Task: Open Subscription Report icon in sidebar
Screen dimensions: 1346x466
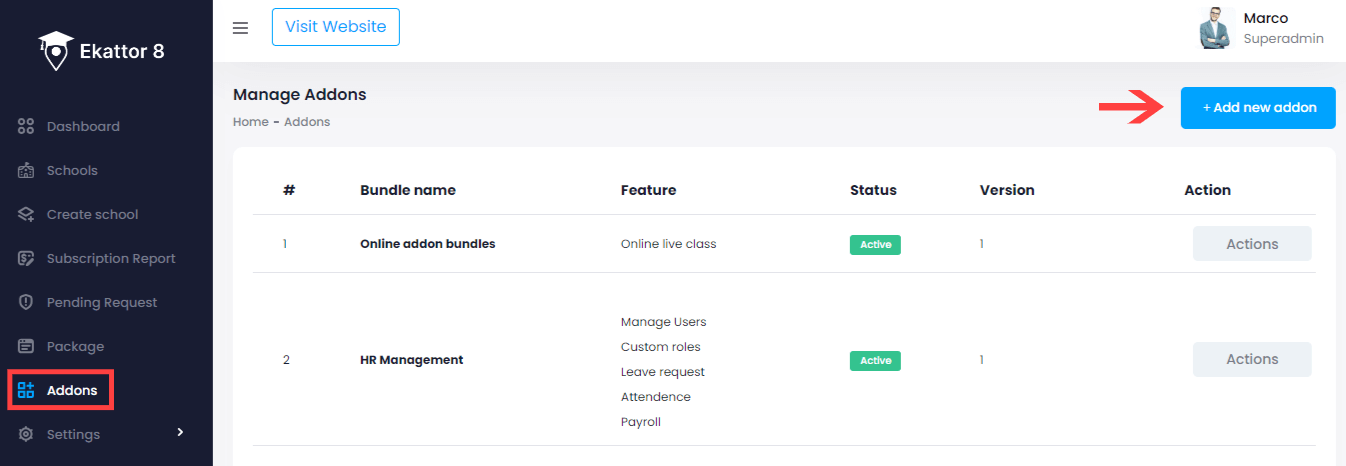Action: click(27, 259)
